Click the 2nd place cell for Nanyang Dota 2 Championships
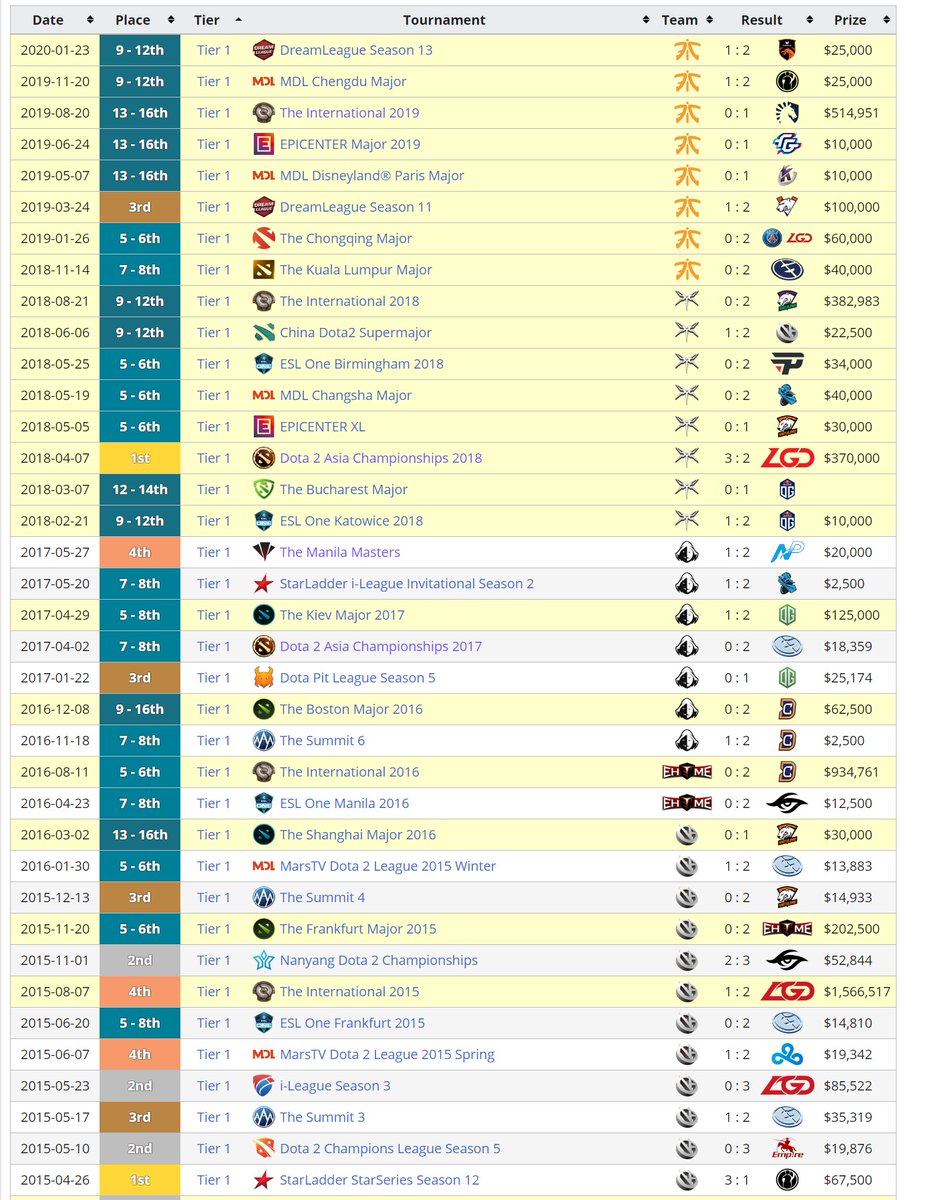This screenshot has height=1200, width=946. (x=140, y=960)
